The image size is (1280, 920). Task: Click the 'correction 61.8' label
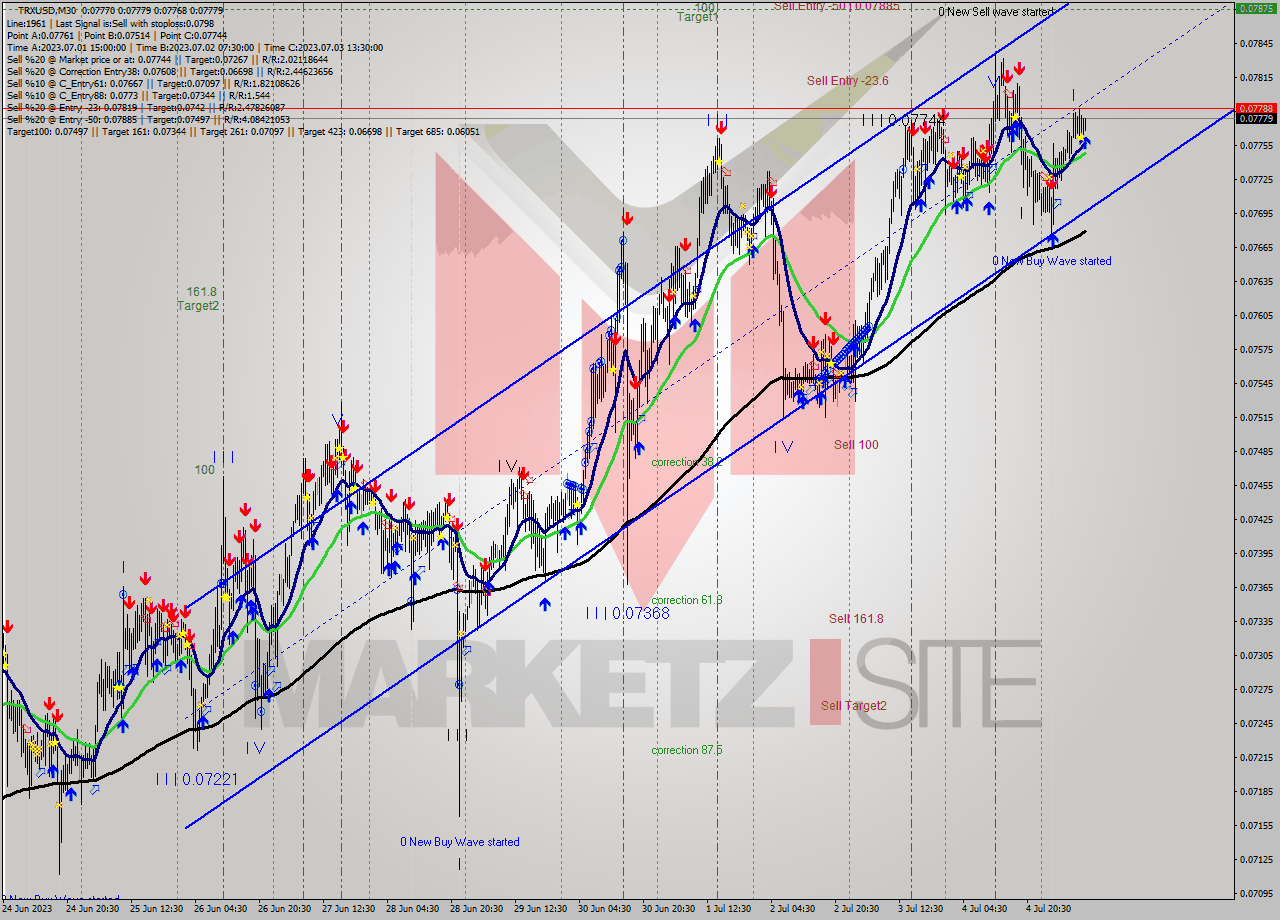pos(686,600)
